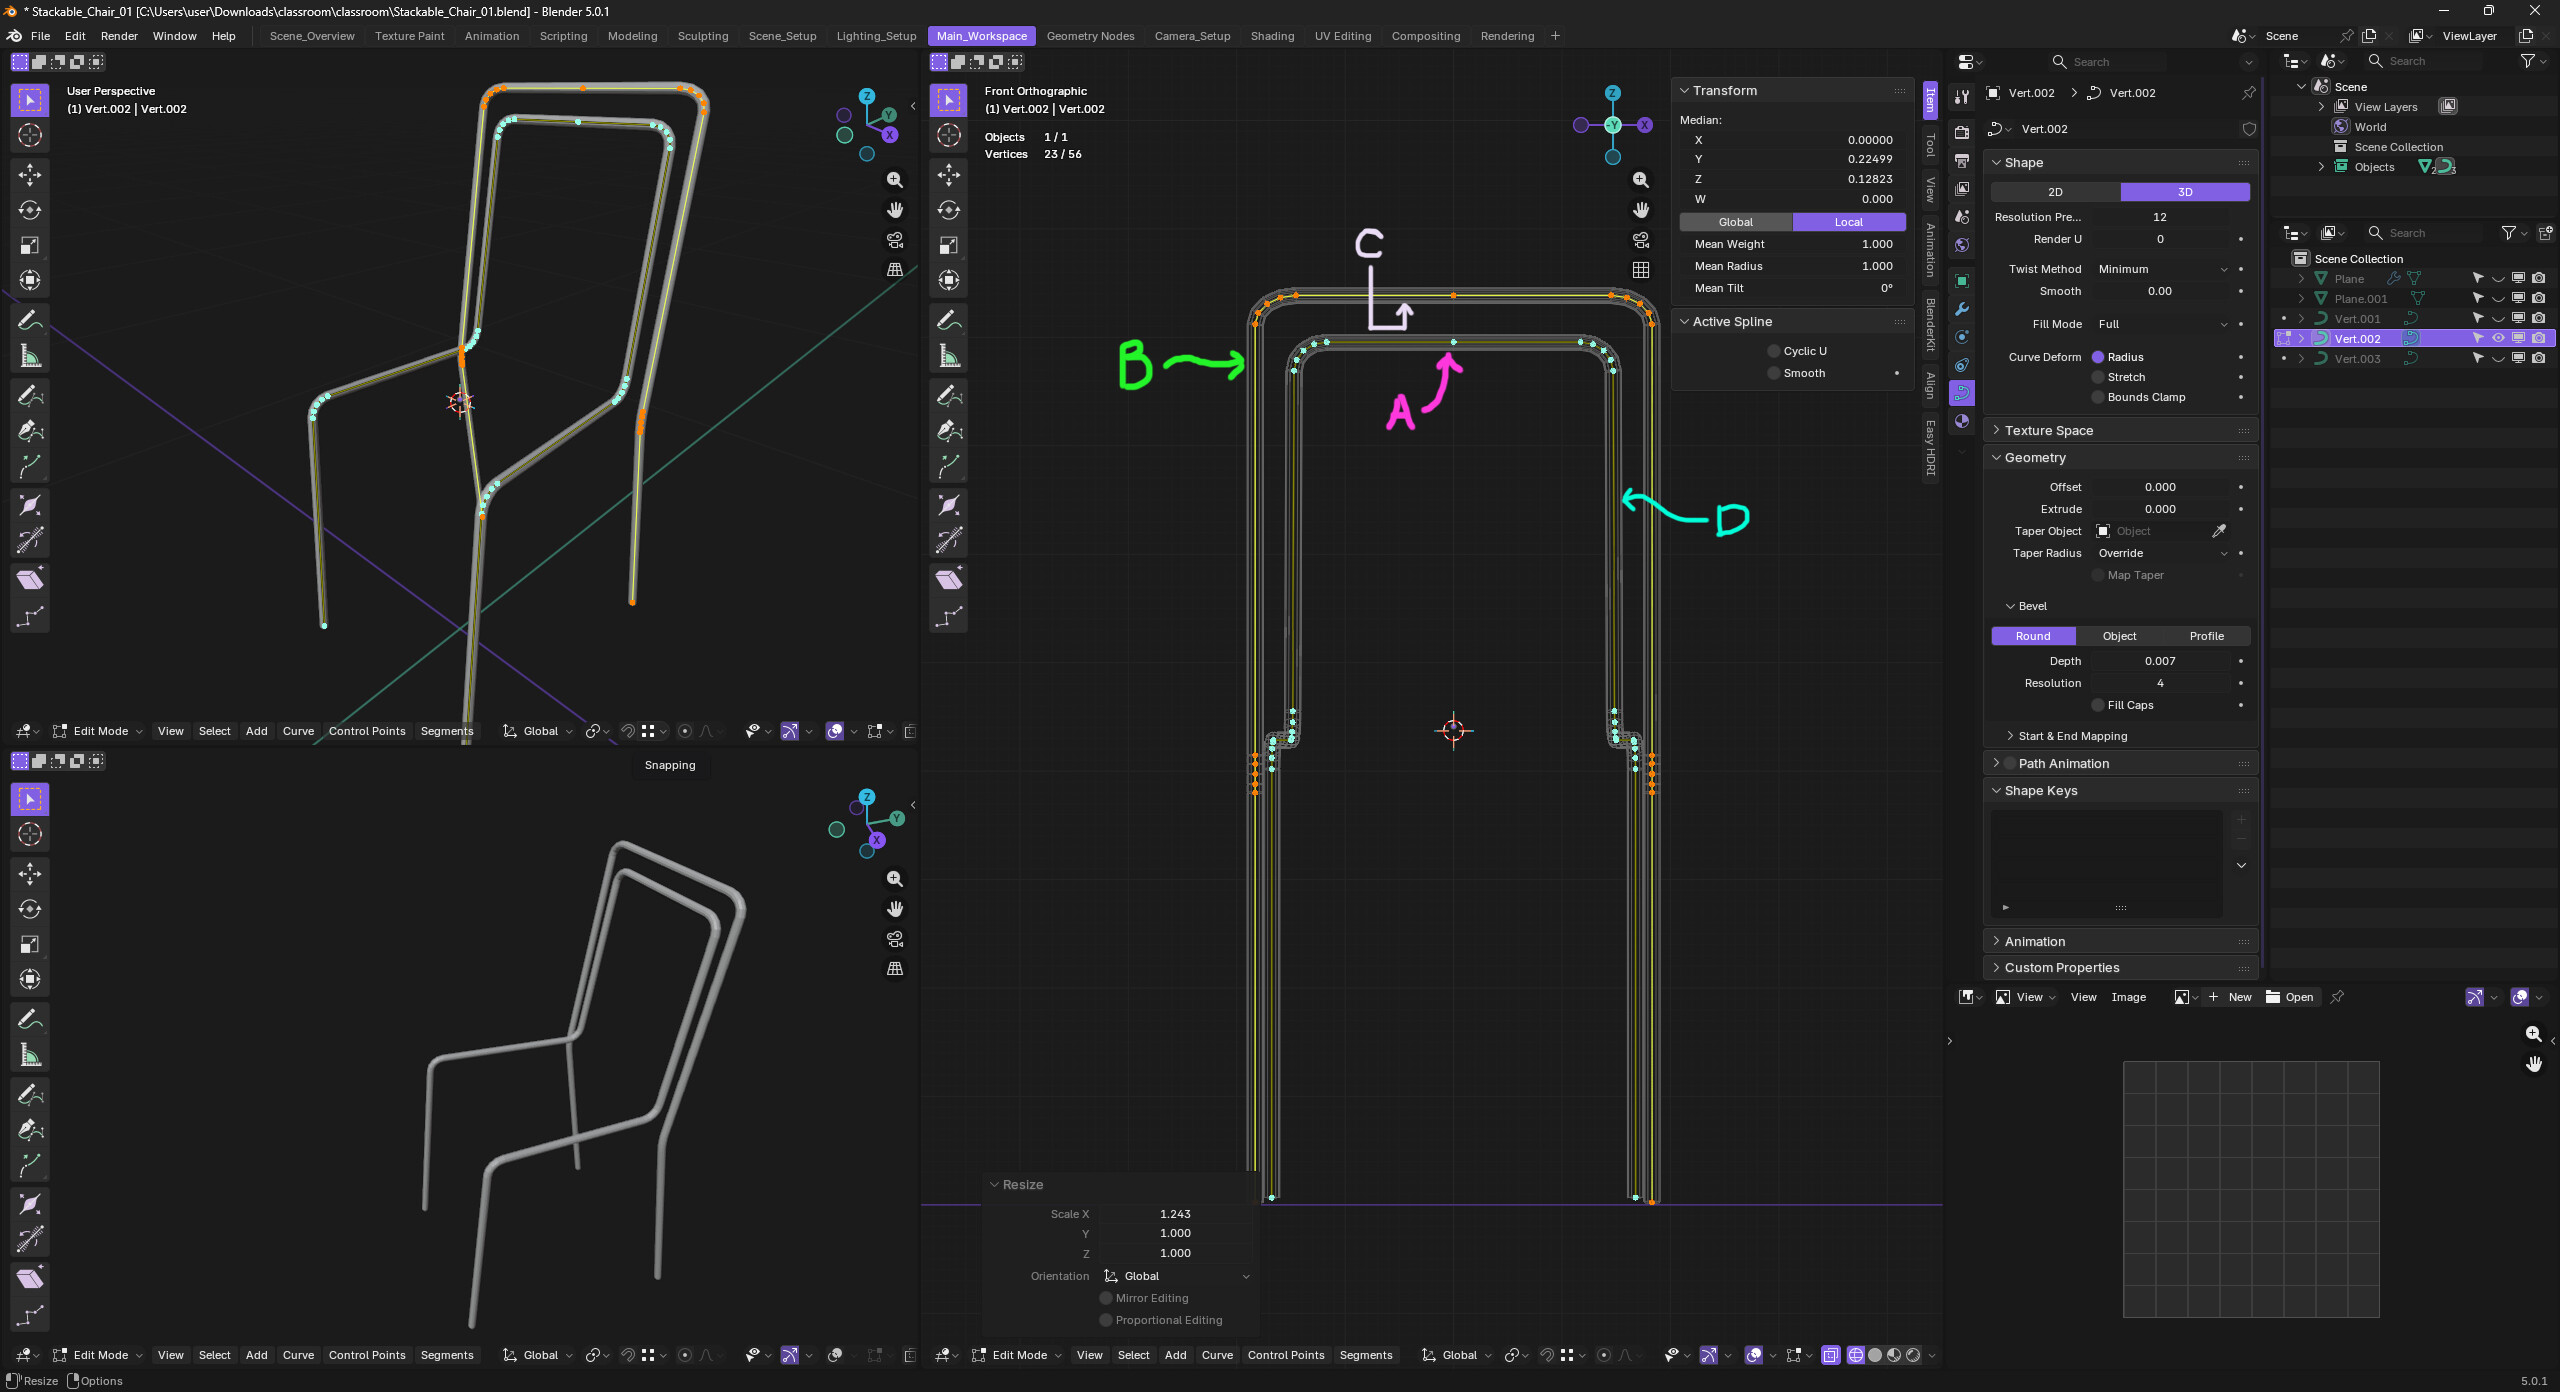Pin the Vert.002 properties context
This screenshot has width=2560, height=1392.
click(x=2249, y=93)
